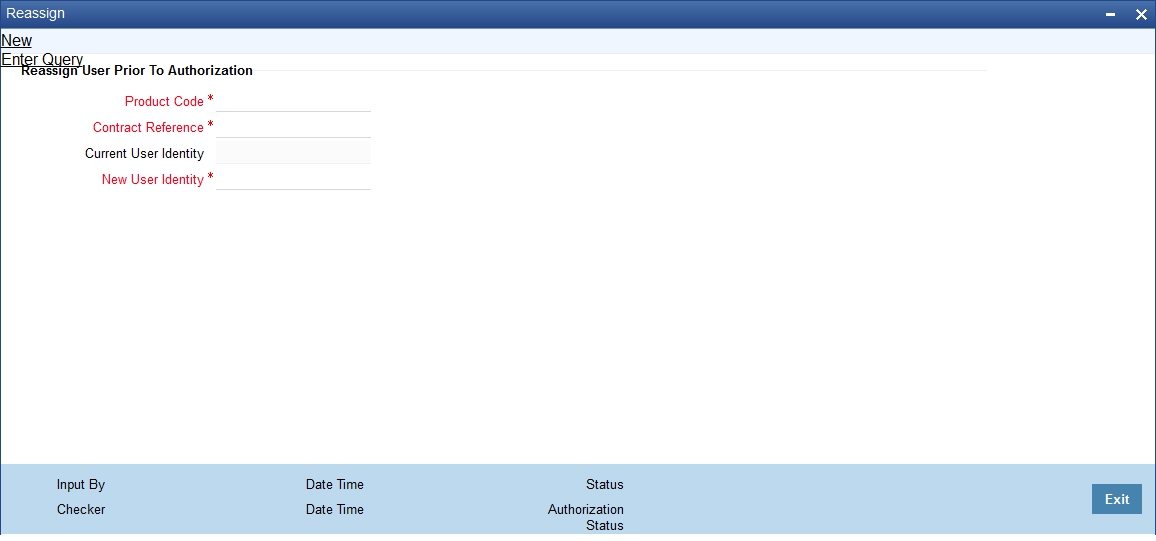Viewport: 1156px width, 541px height.
Task: Click the Input By label
Action: (81, 485)
